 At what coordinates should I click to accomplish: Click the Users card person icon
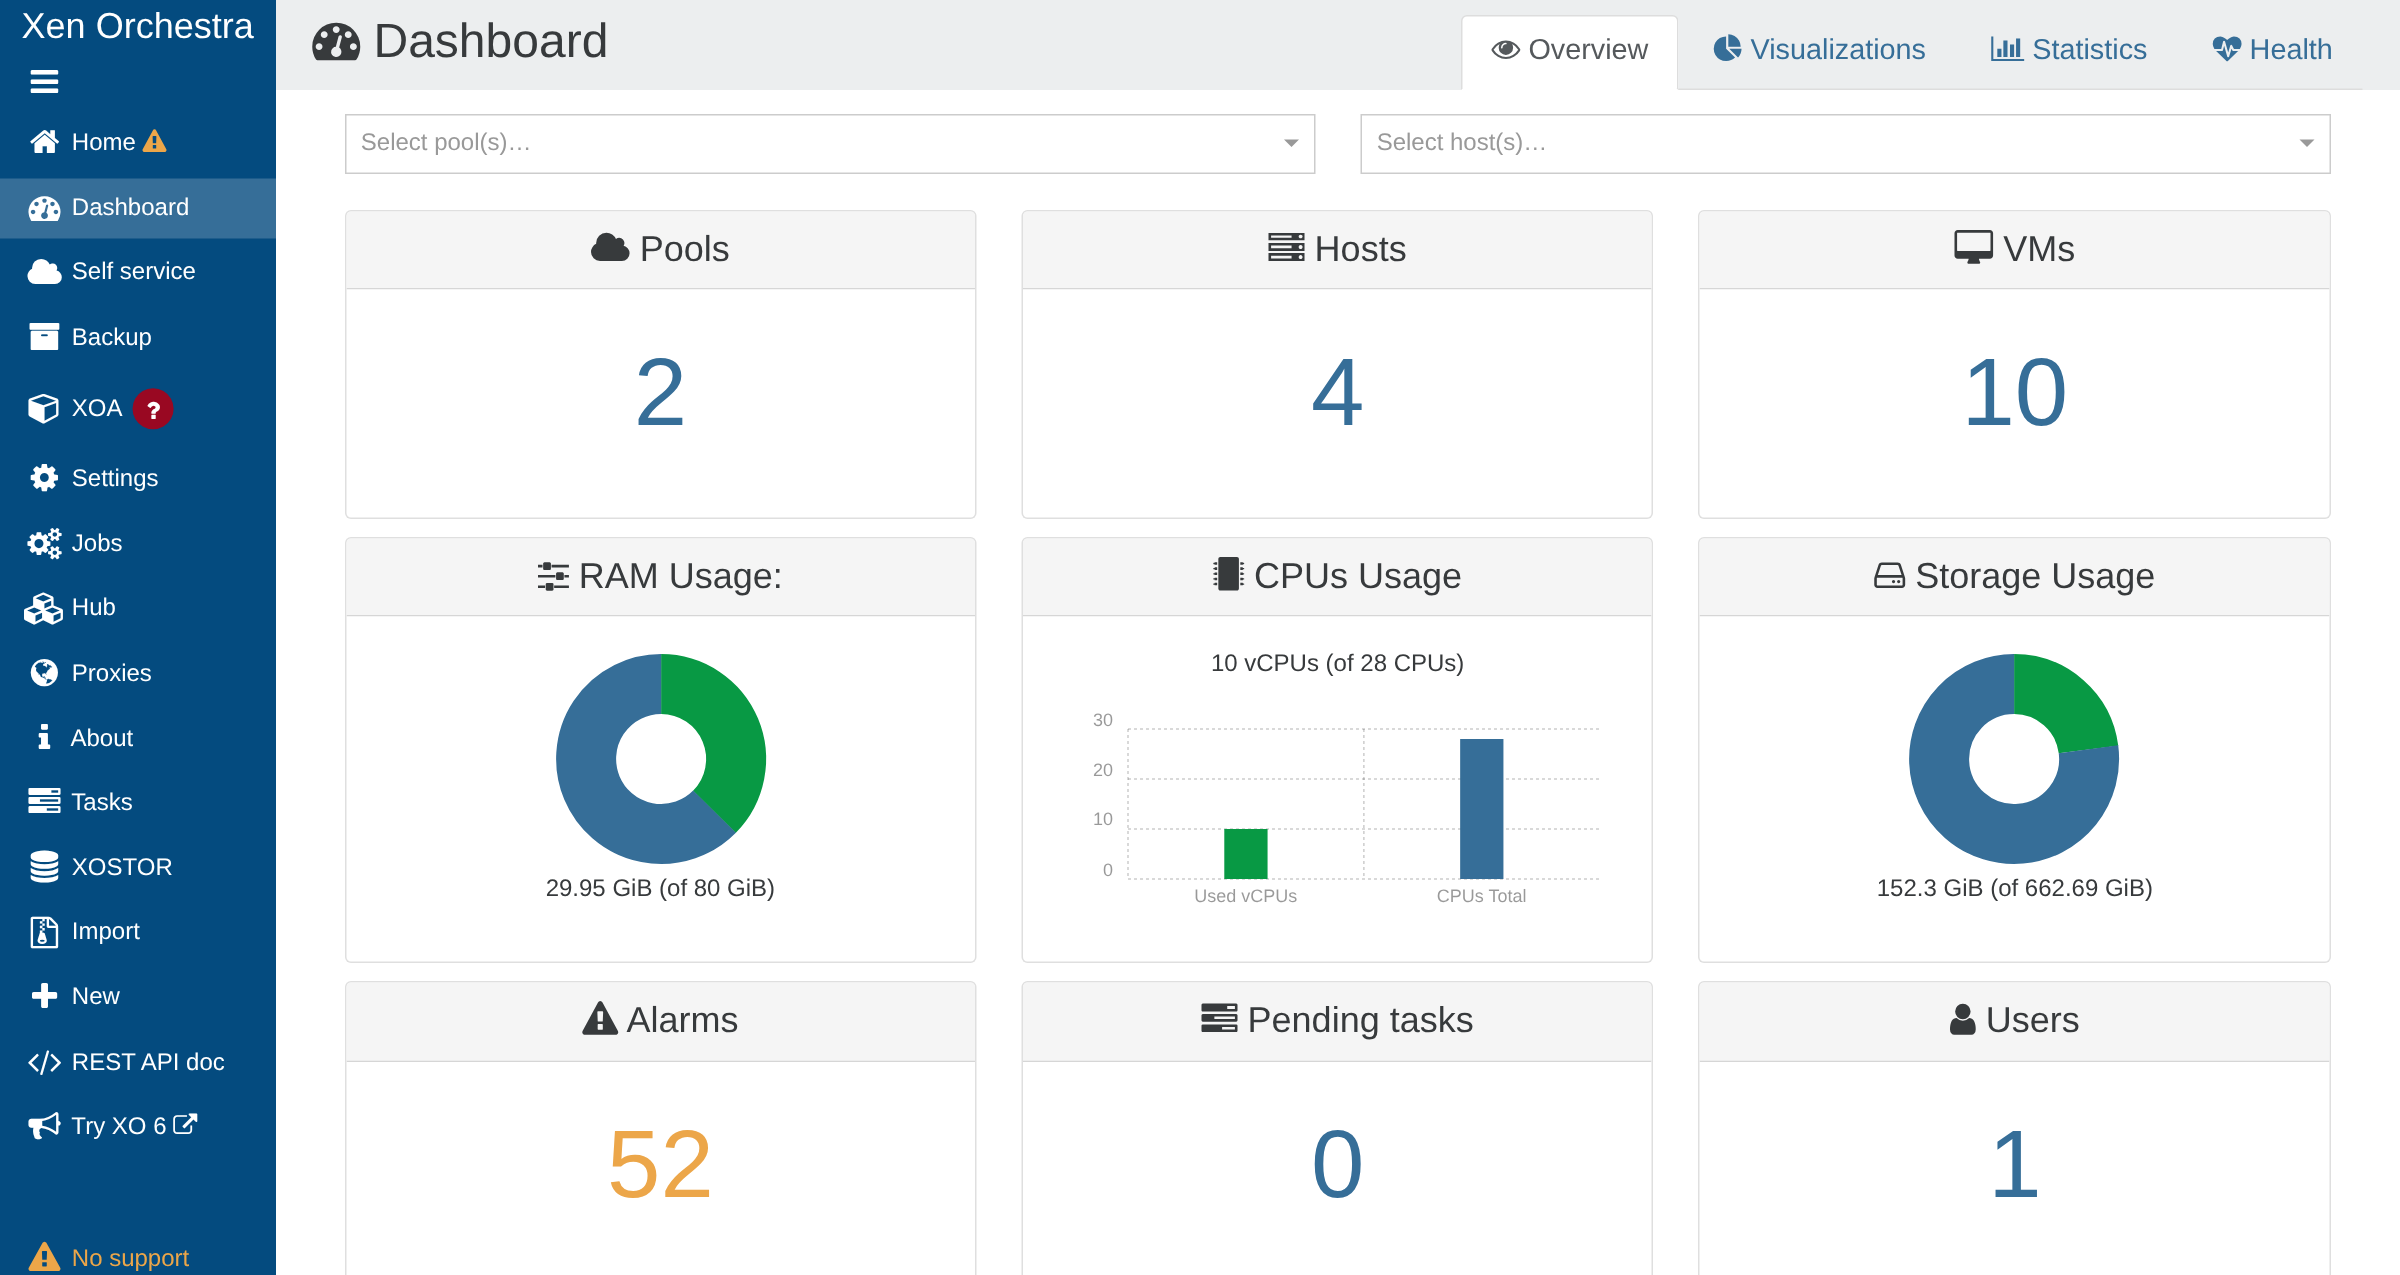[x=1963, y=1019]
